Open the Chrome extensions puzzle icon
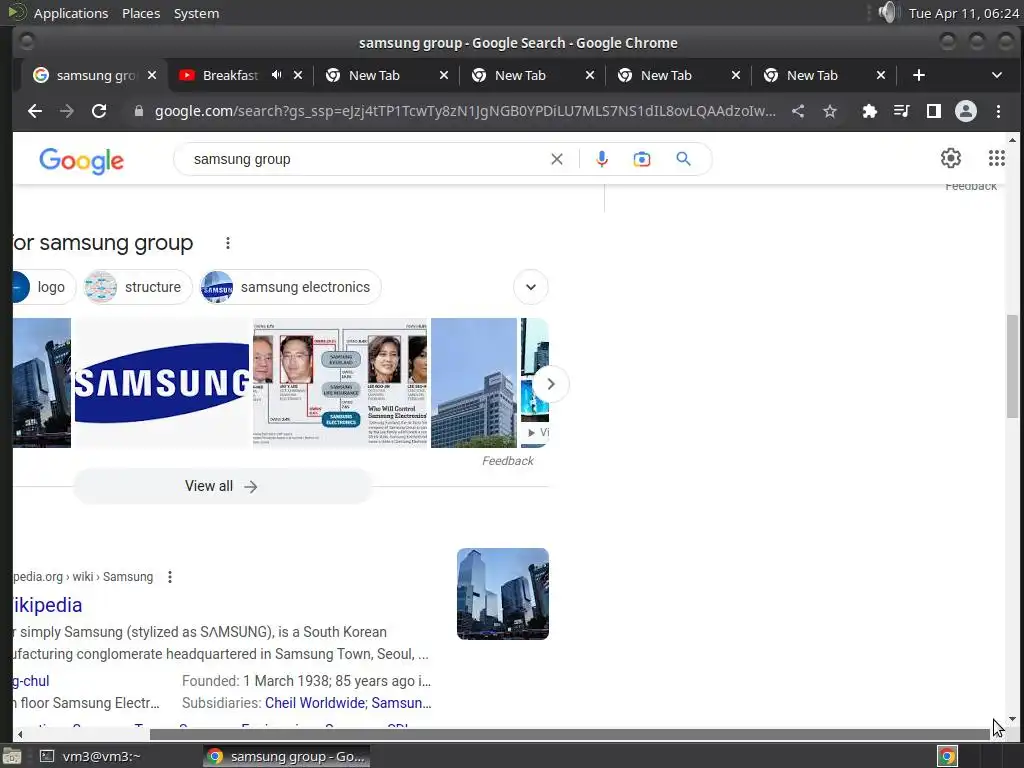The height and width of the screenshot is (768, 1024). tap(869, 111)
